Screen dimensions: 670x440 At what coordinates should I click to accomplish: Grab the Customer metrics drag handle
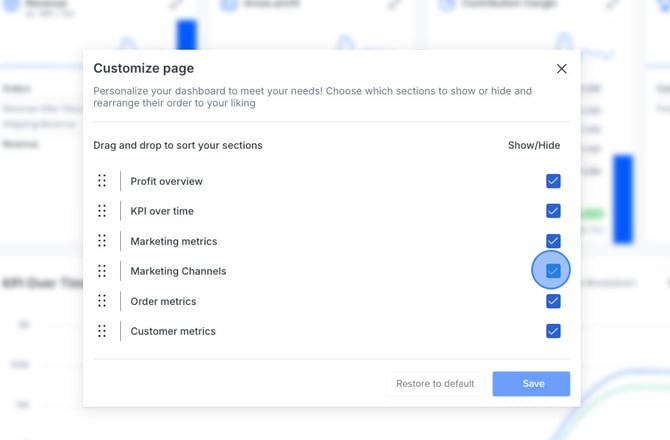pyautogui.click(x=102, y=331)
